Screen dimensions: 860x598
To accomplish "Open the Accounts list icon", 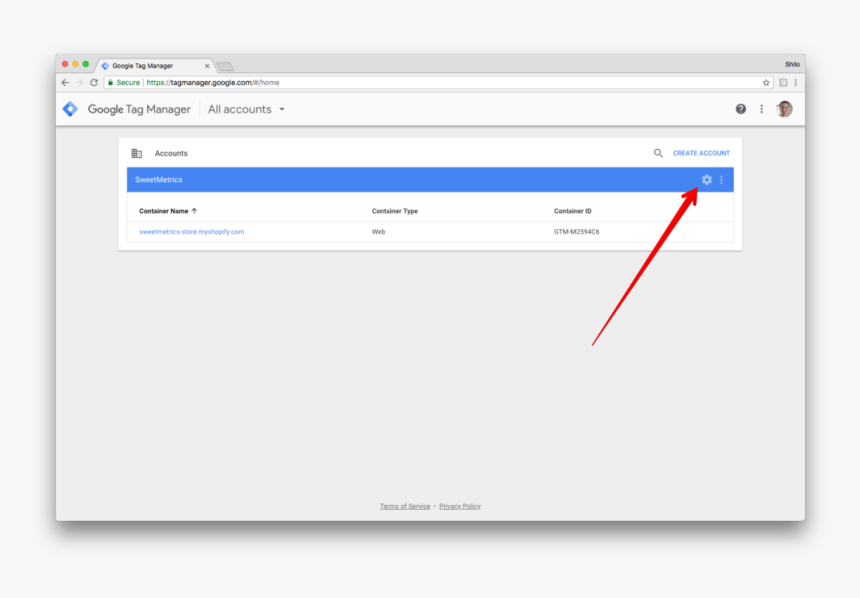I will click(137, 153).
